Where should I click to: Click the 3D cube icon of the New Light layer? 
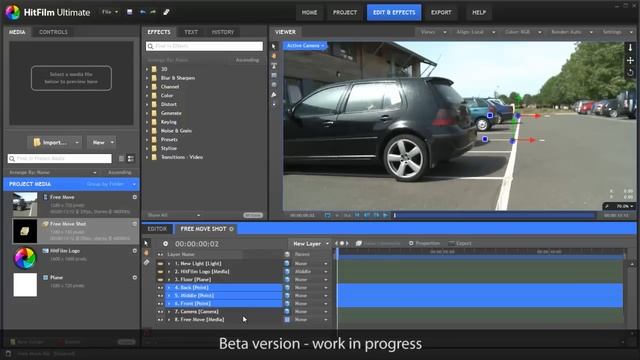pos(287,264)
